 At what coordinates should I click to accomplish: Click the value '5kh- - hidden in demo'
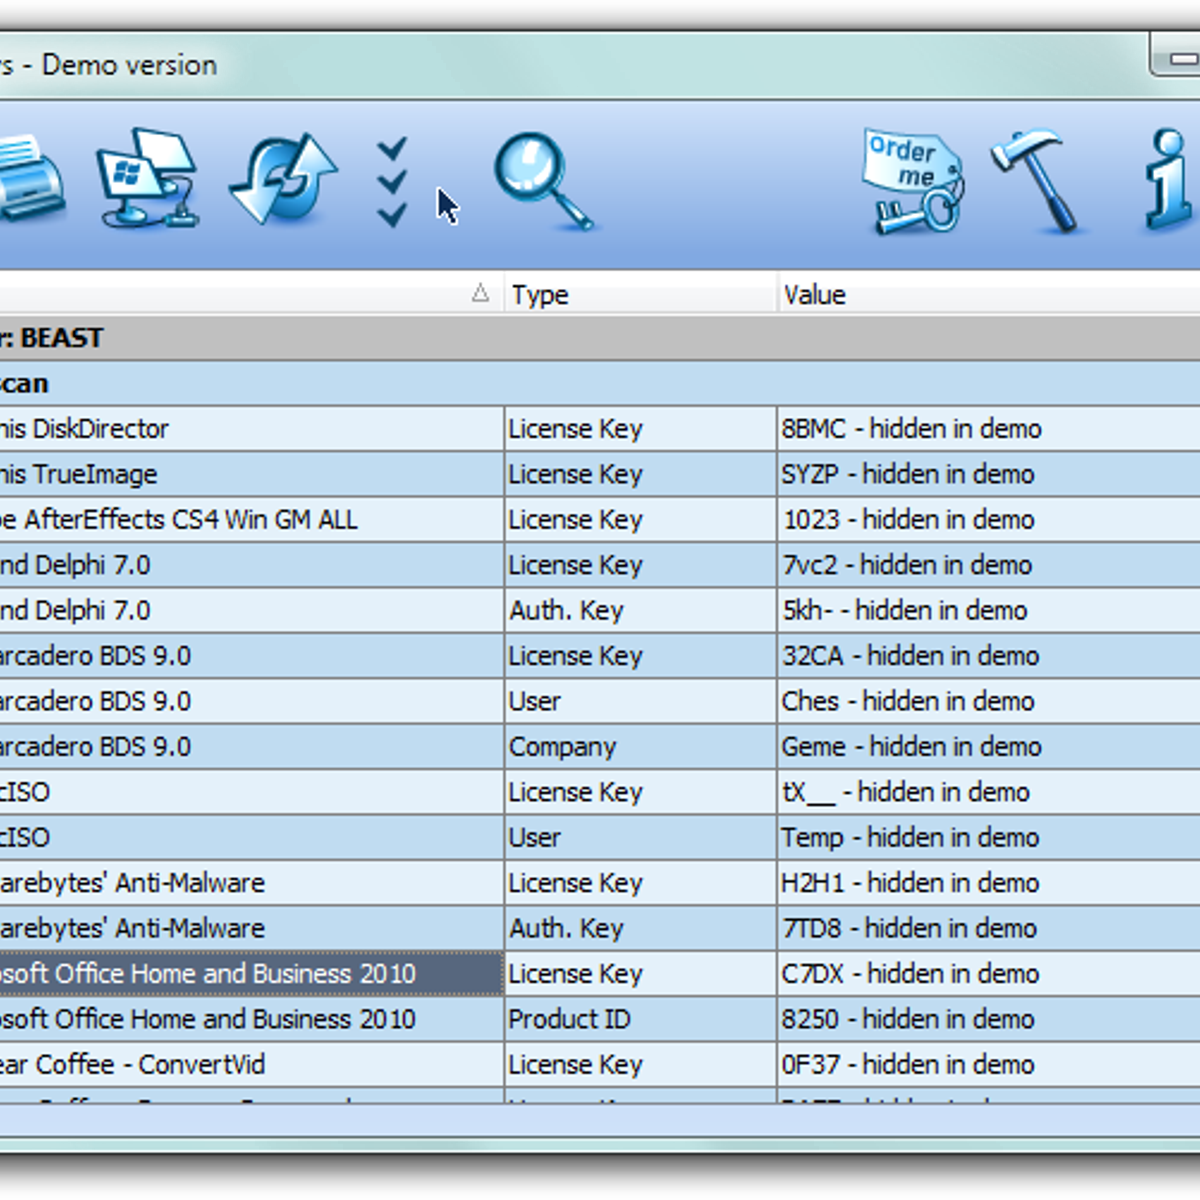tap(904, 610)
